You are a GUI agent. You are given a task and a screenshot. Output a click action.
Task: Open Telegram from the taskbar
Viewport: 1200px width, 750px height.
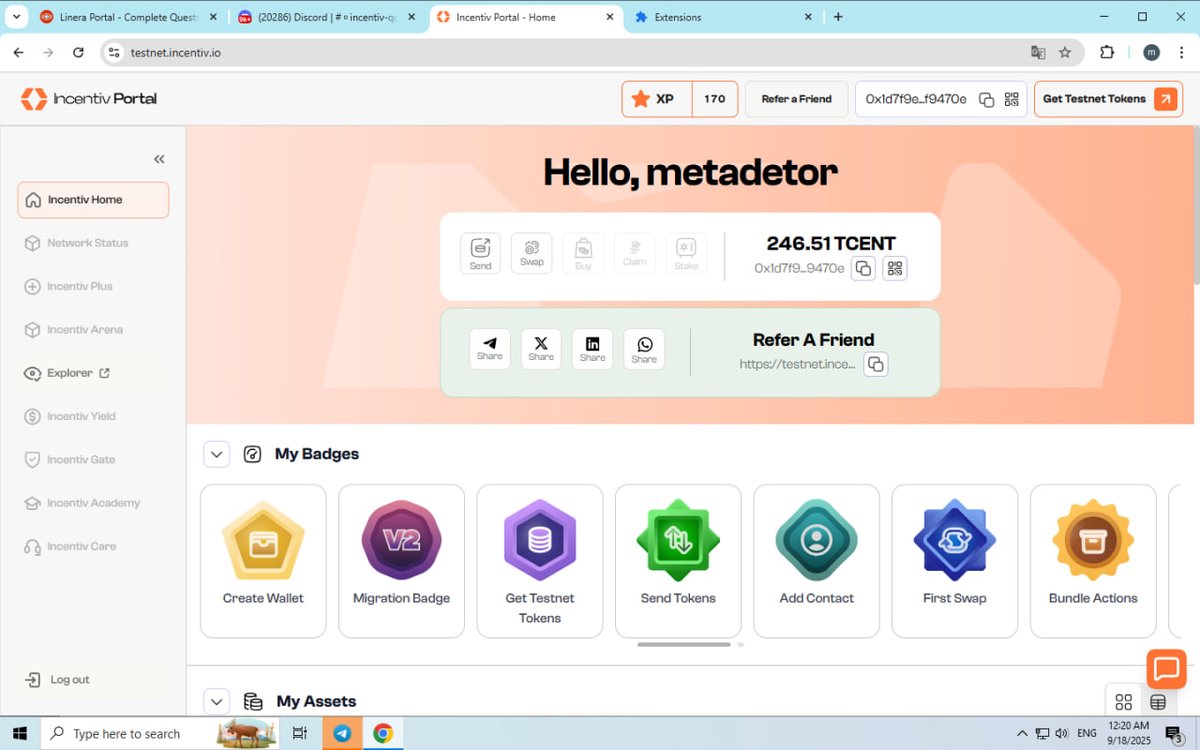coord(342,733)
